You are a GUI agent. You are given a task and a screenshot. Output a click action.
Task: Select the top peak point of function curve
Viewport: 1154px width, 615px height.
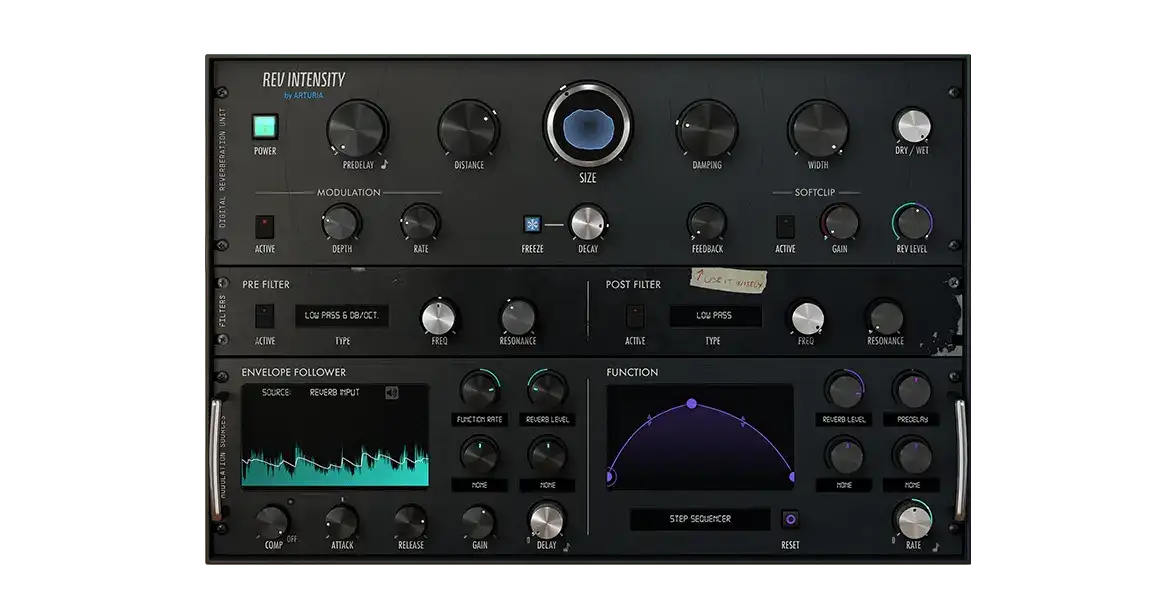[x=691, y=404]
